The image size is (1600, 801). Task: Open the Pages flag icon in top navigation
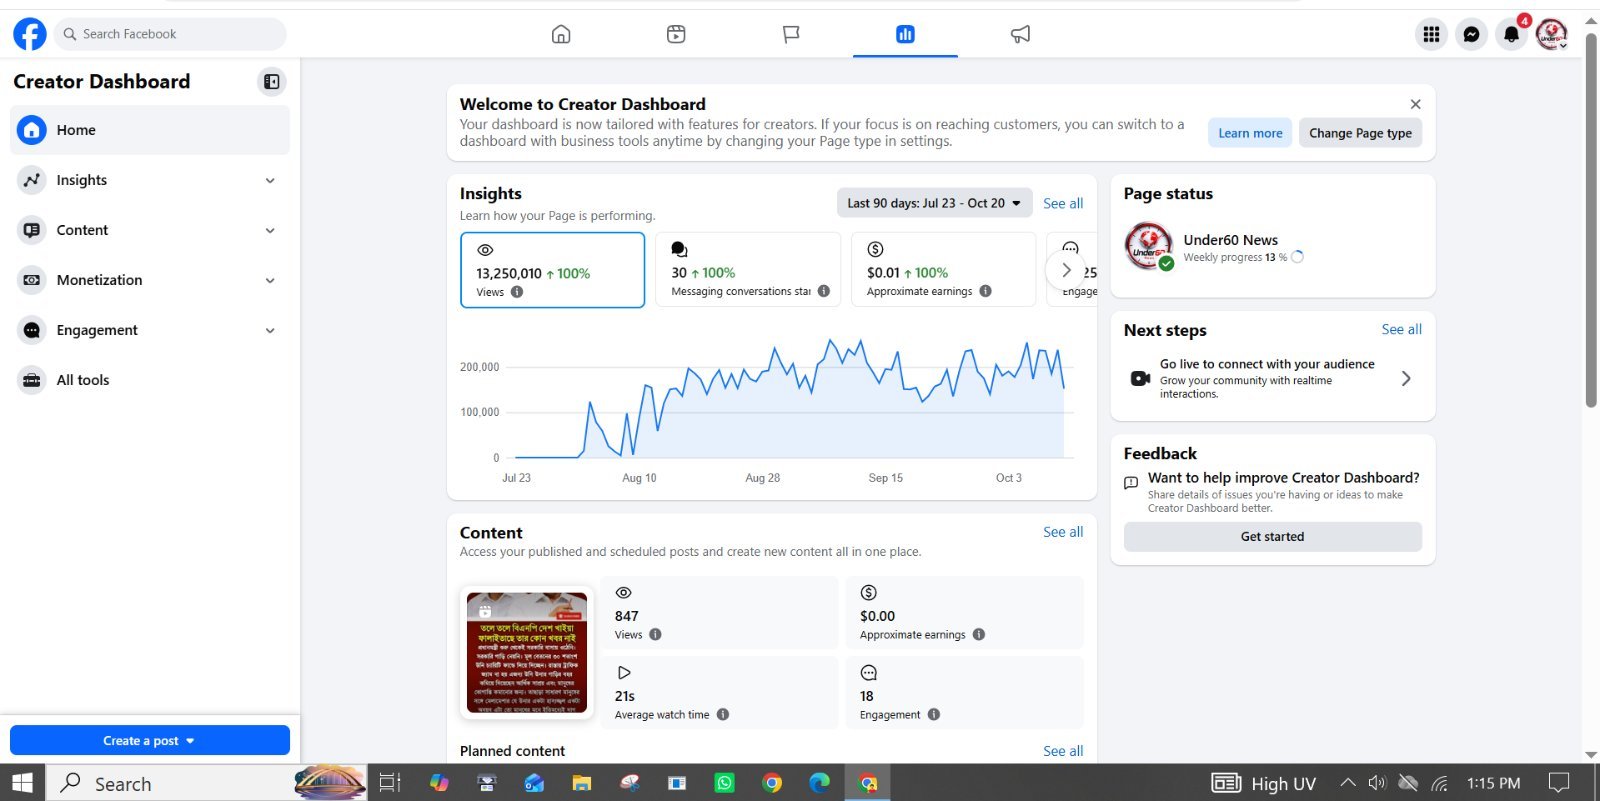tap(791, 34)
